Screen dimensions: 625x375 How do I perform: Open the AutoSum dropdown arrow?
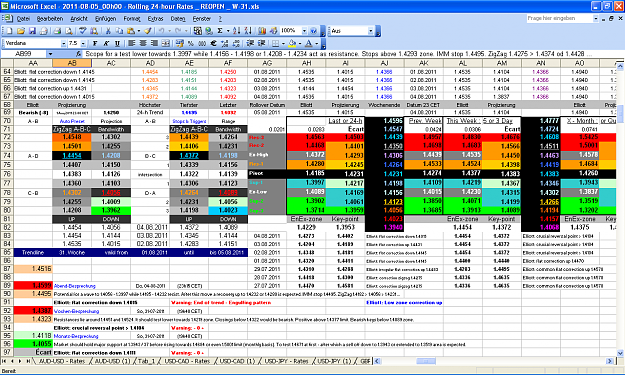coord(228,31)
